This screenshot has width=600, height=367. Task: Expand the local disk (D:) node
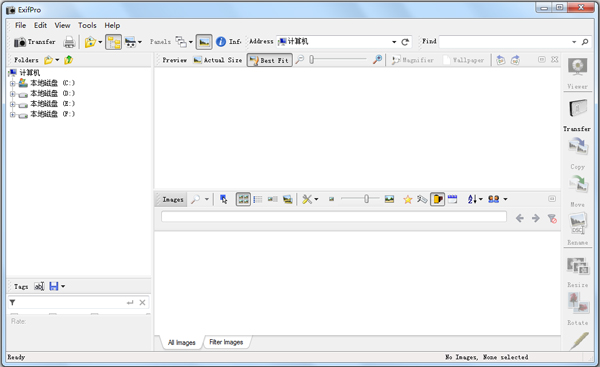coord(12,93)
